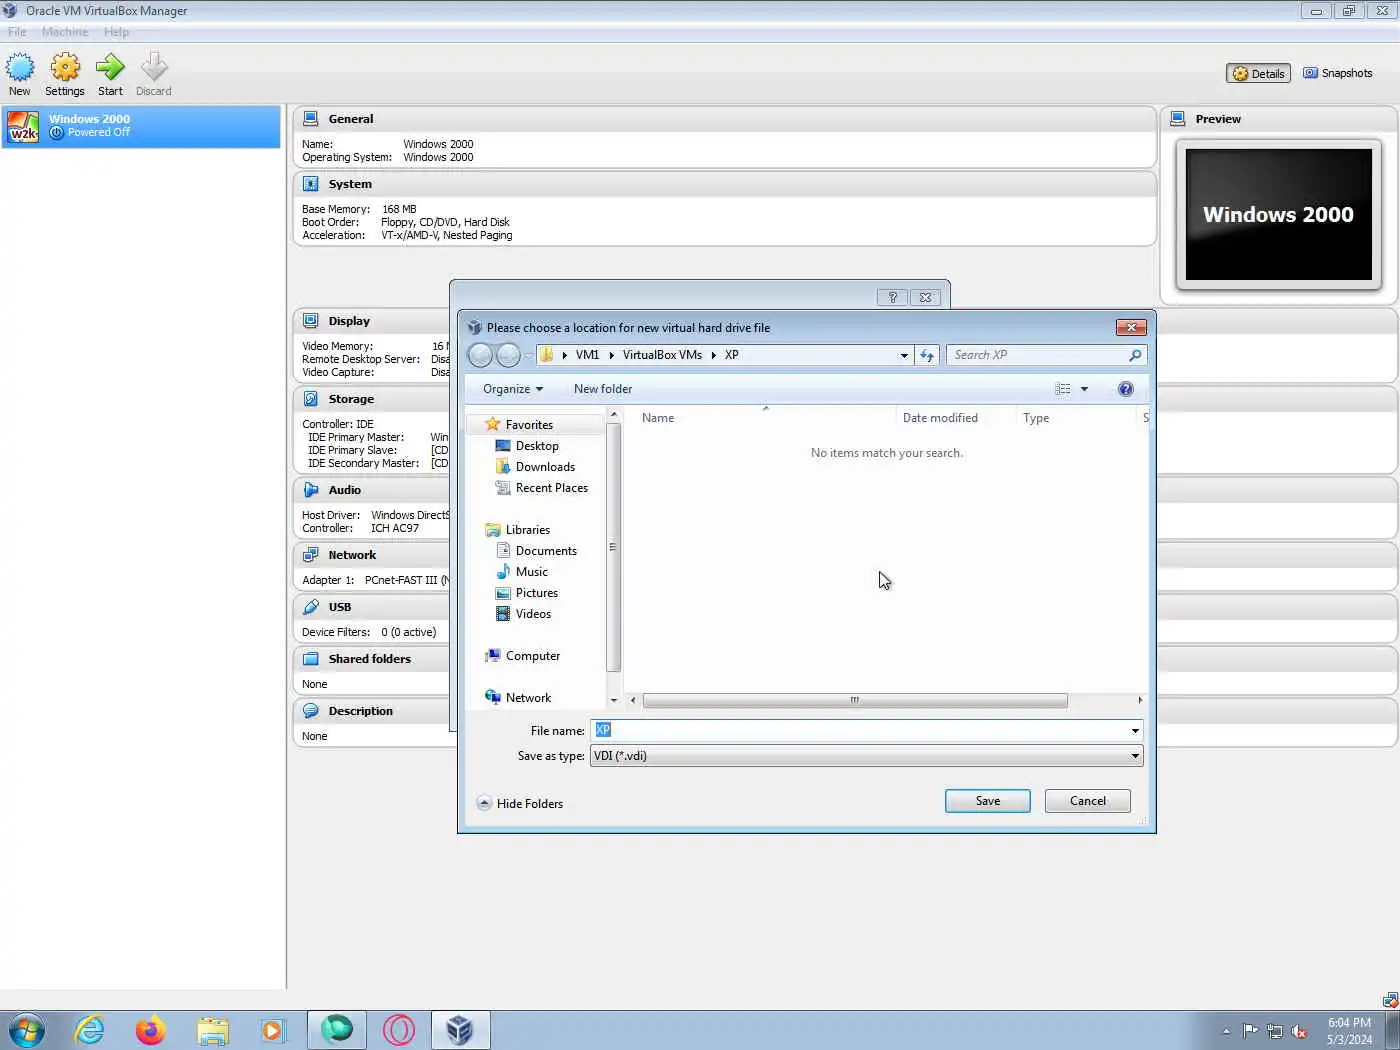Click the System section chip icon
Screen dimensions: 1400x1050
(x=311, y=184)
